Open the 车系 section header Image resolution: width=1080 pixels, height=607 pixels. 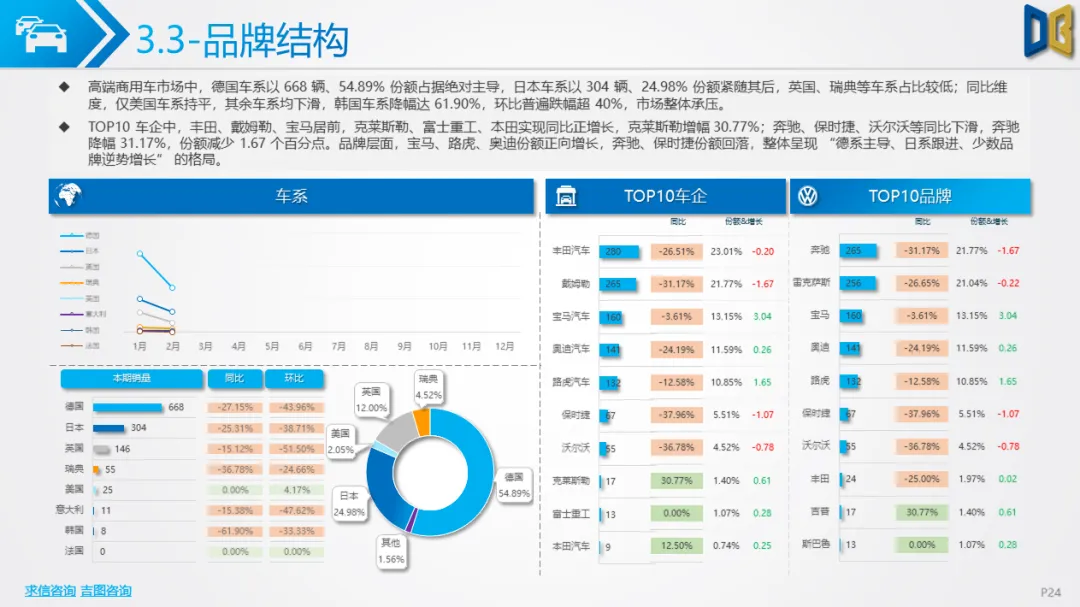tap(291, 196)
